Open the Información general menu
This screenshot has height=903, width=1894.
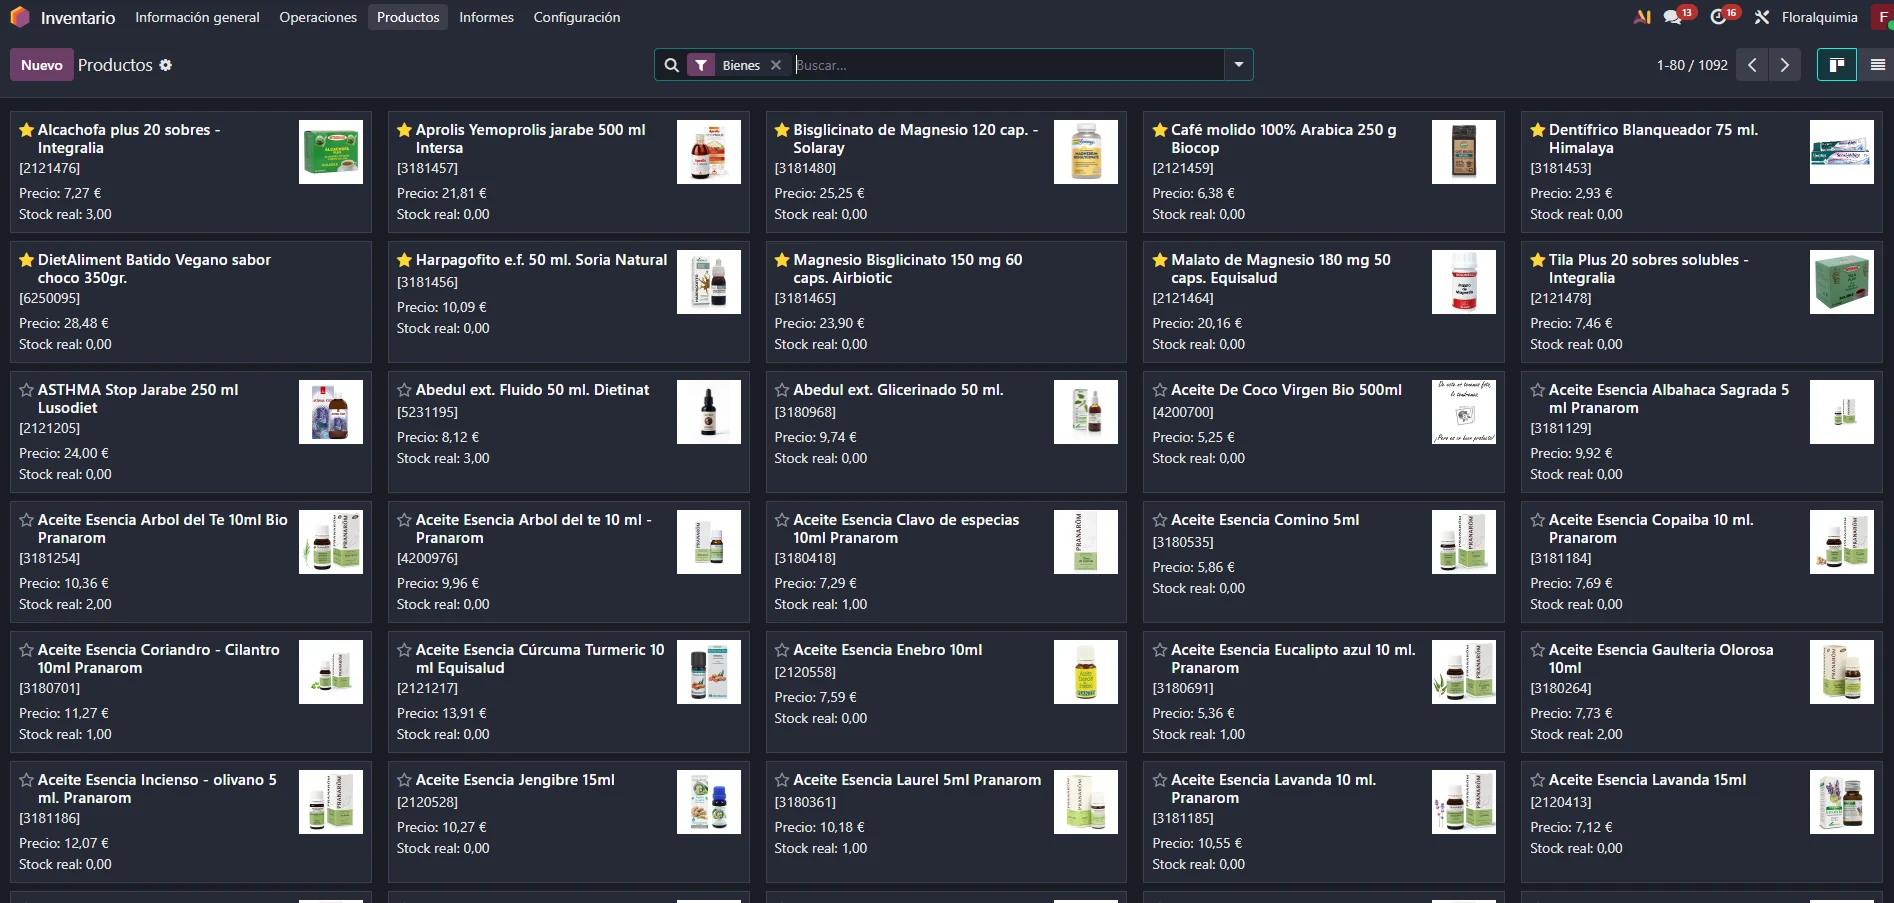pyautogui.click(x=197, y=17)
